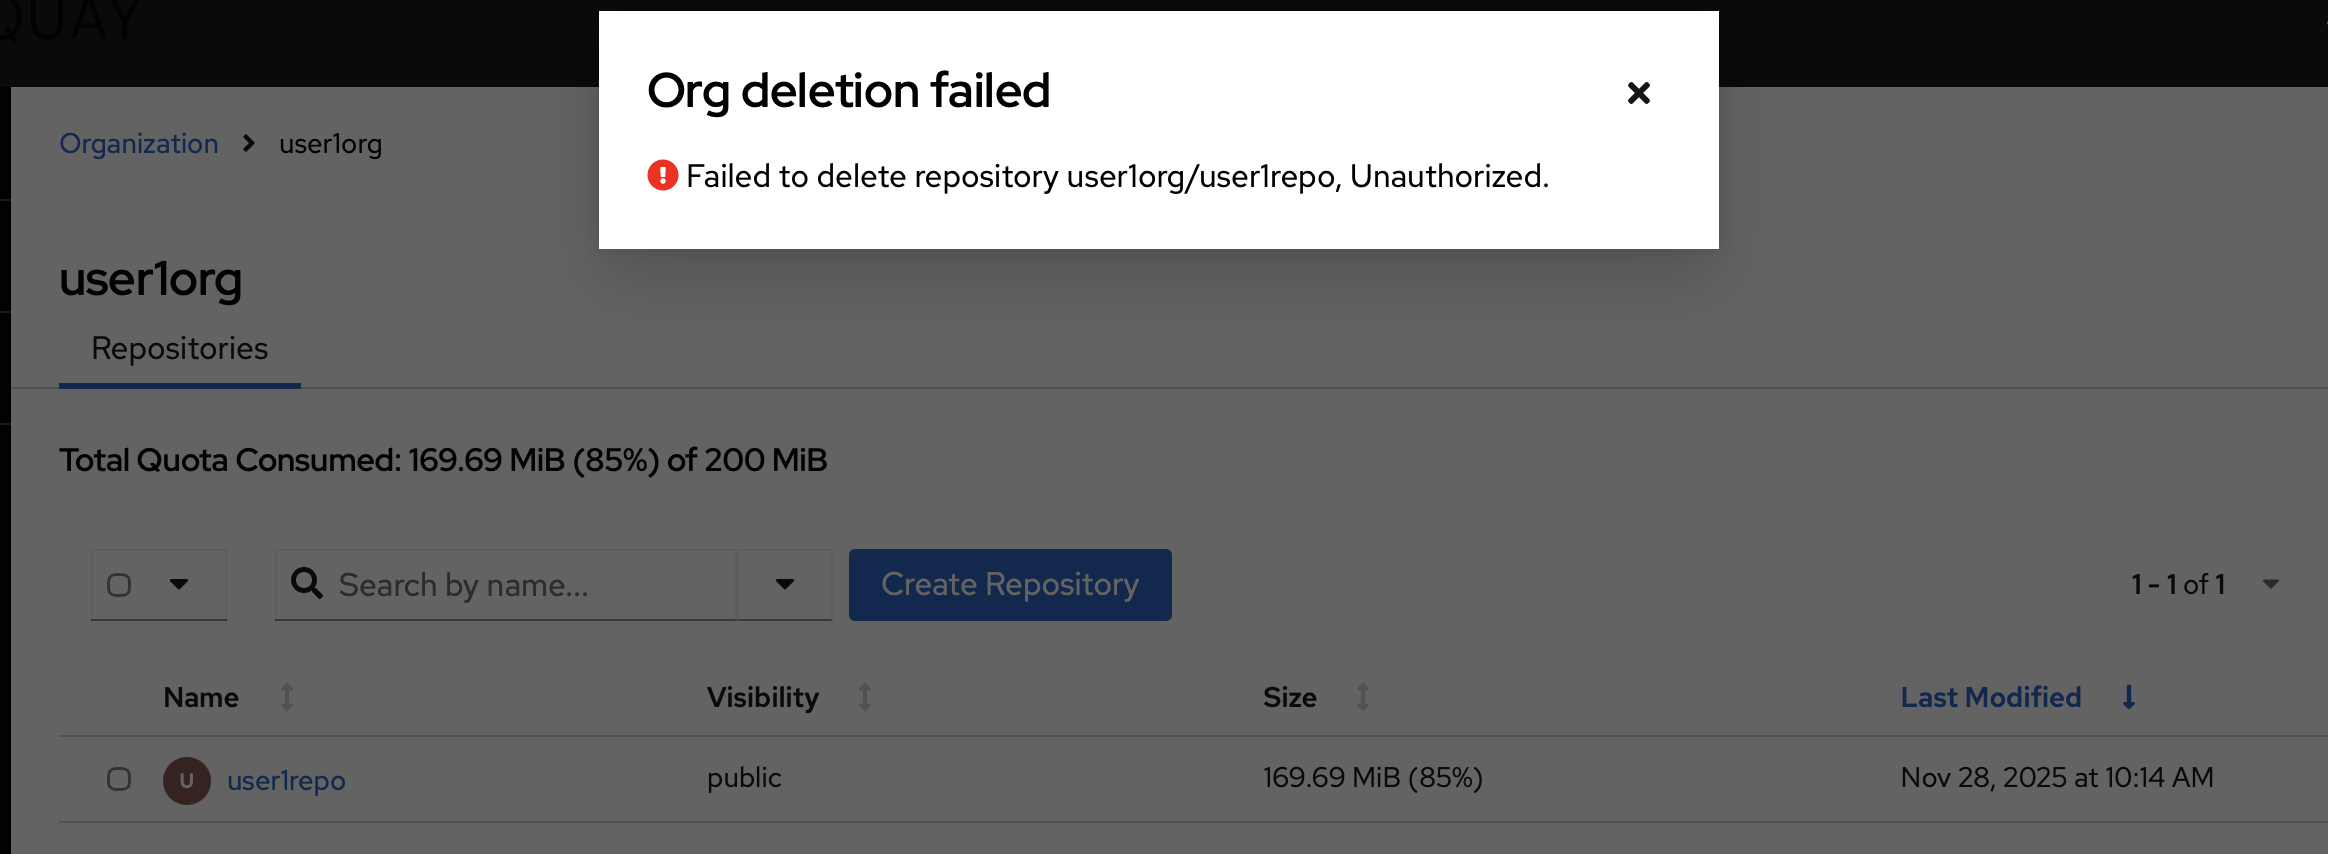
Task: Click the user1repo avatar icon
Action: pos(187,780)
